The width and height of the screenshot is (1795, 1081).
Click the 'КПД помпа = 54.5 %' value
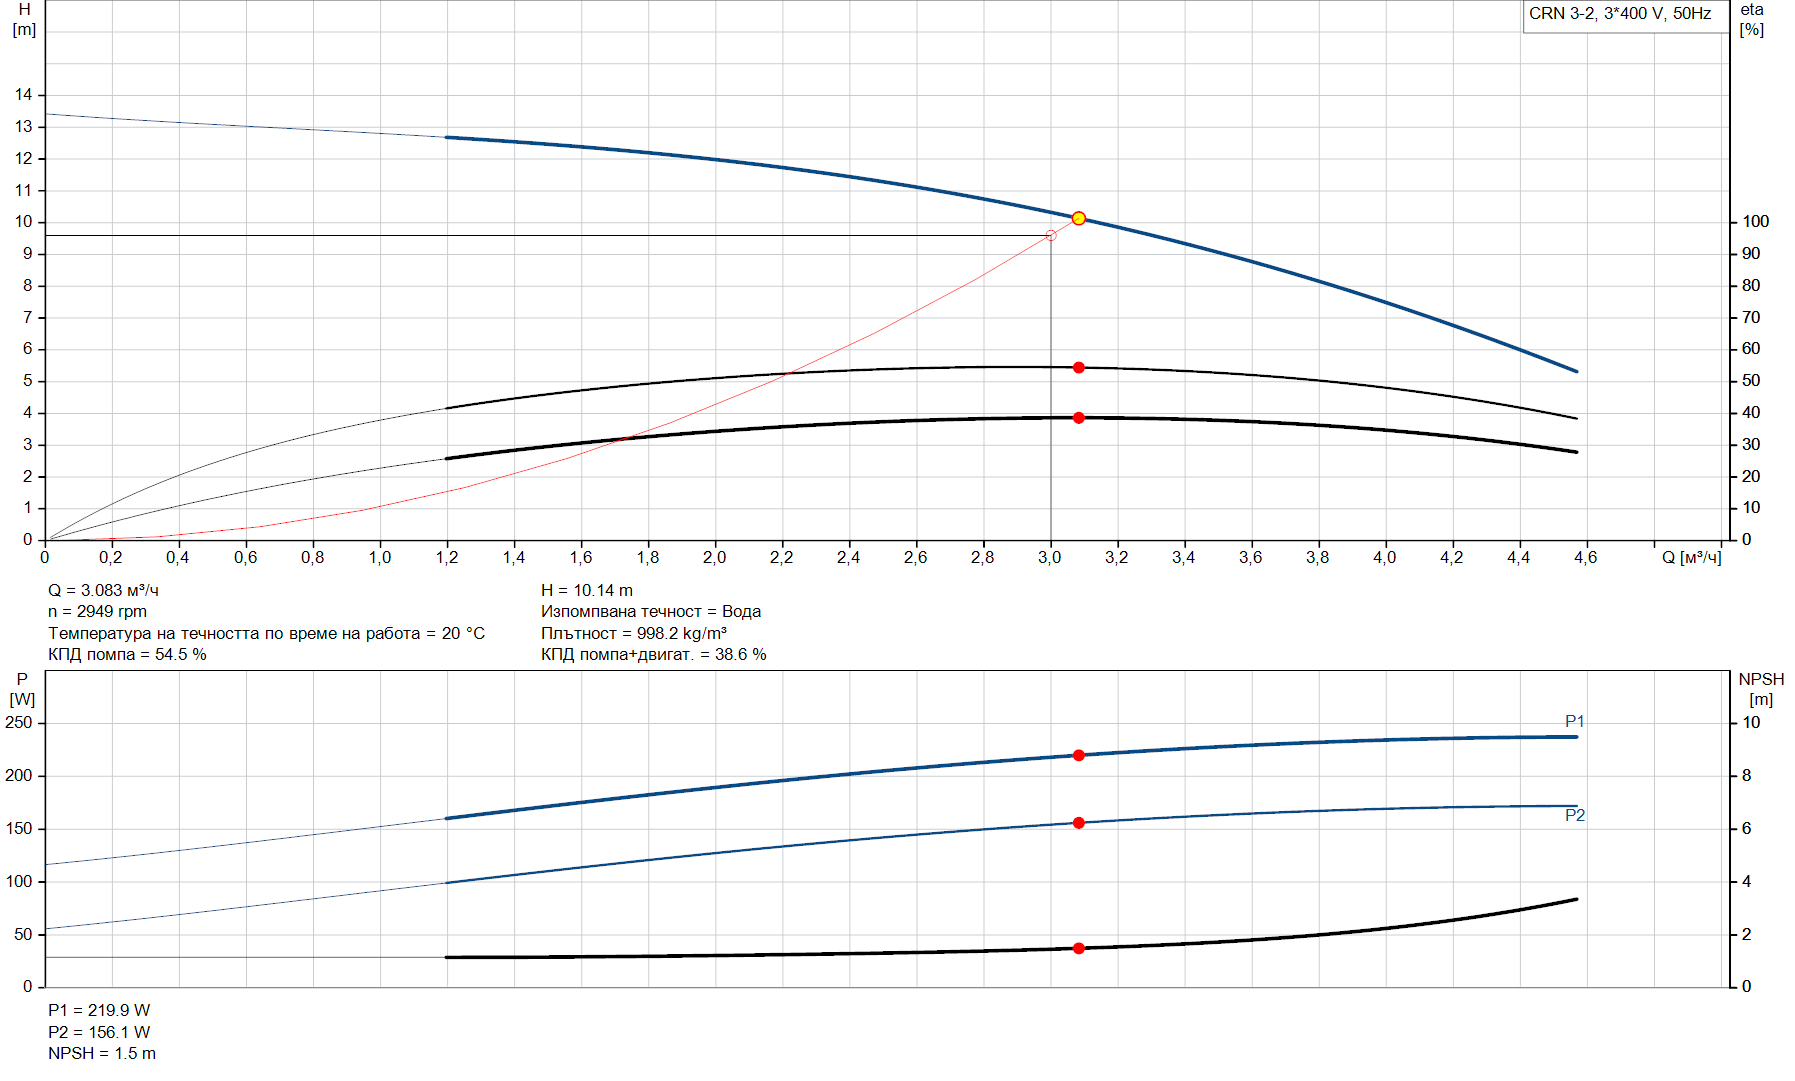click(127, 654)
